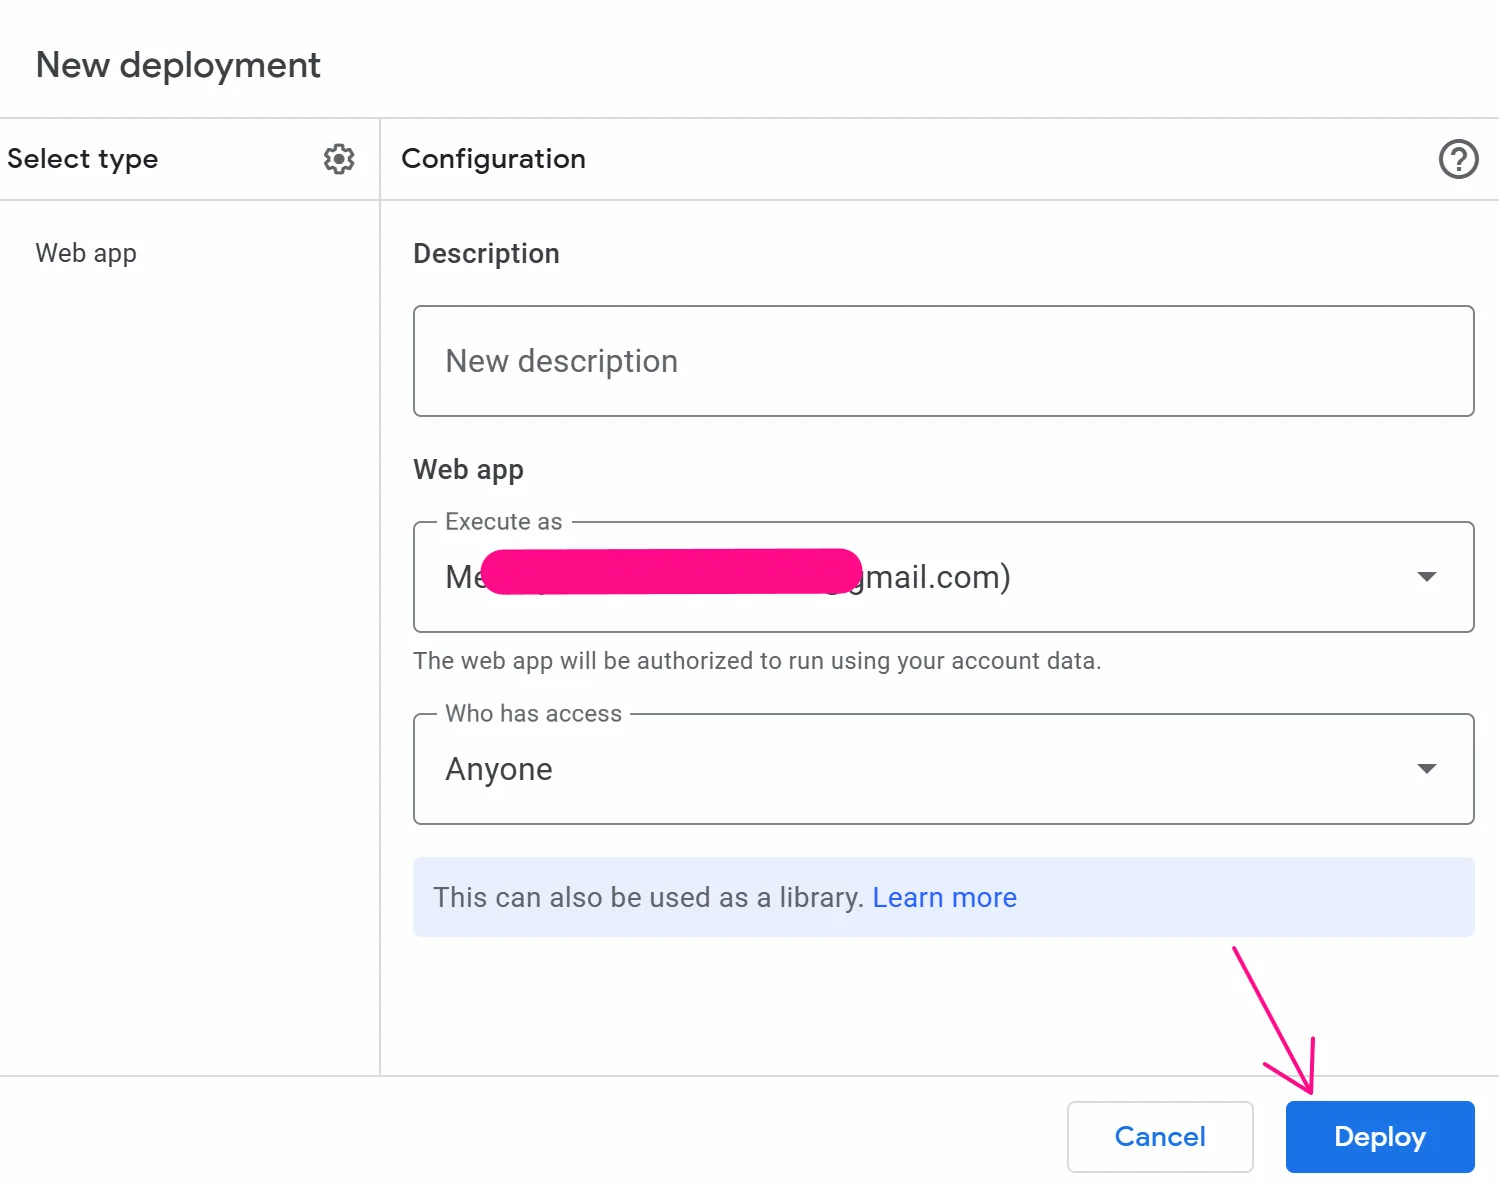Click the blue Deploy button
This screenshot has width=1499, height=1185.
1379,1137
